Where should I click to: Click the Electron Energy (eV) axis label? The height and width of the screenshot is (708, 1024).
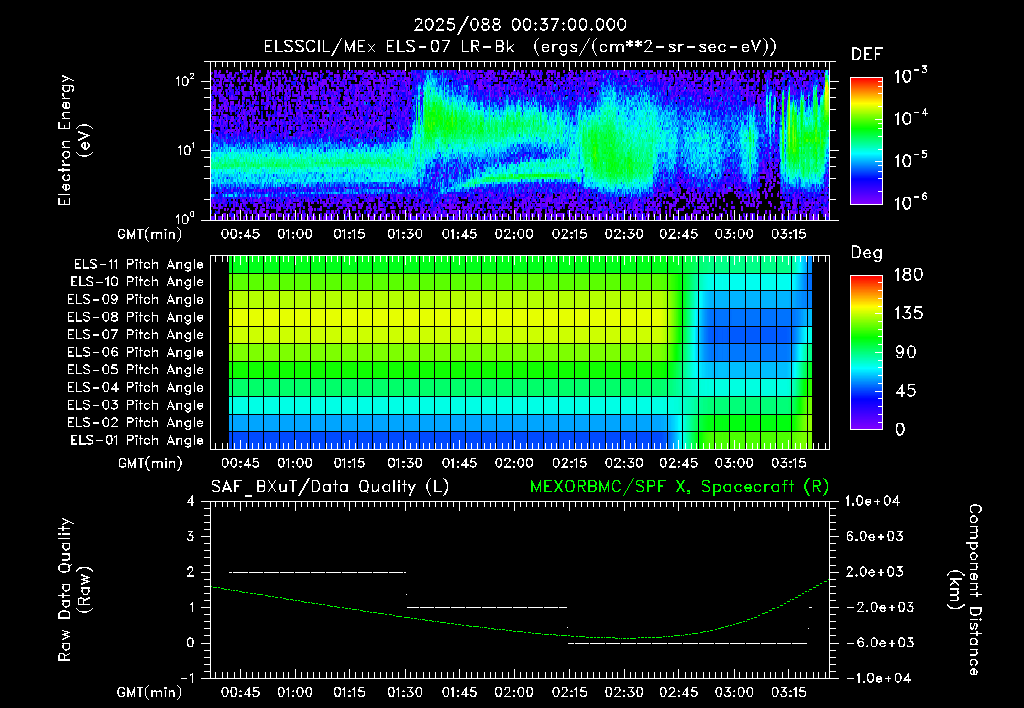pyautogui.click(x=74, y=140)
